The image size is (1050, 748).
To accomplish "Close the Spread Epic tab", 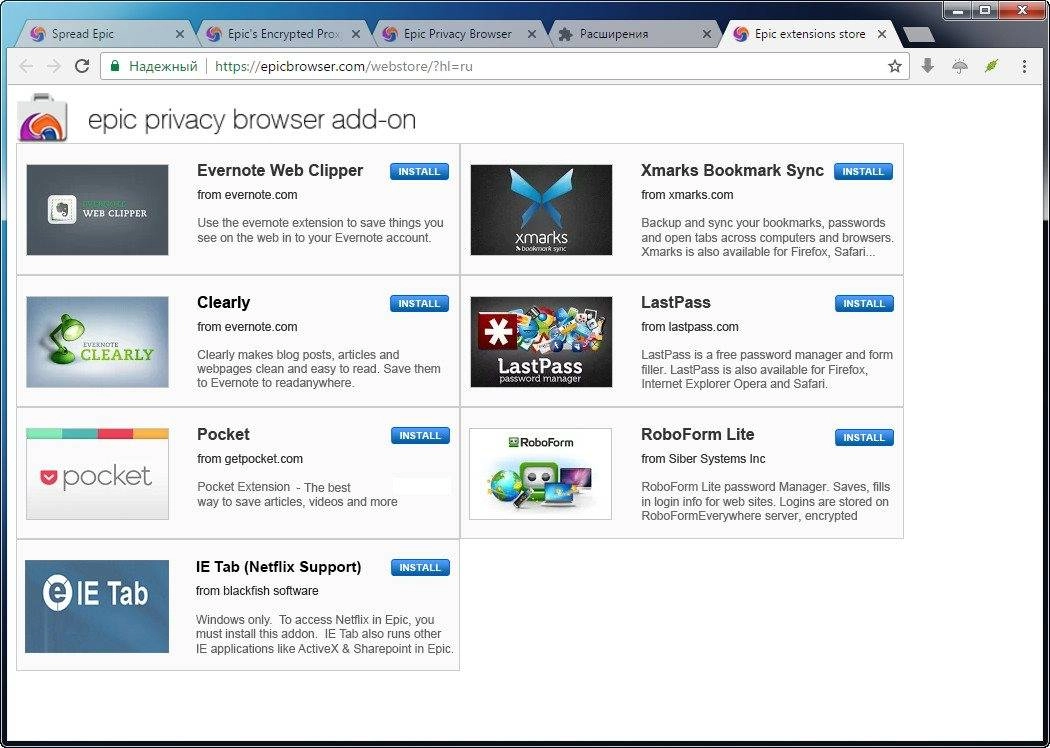I will [x=179, y=33].
